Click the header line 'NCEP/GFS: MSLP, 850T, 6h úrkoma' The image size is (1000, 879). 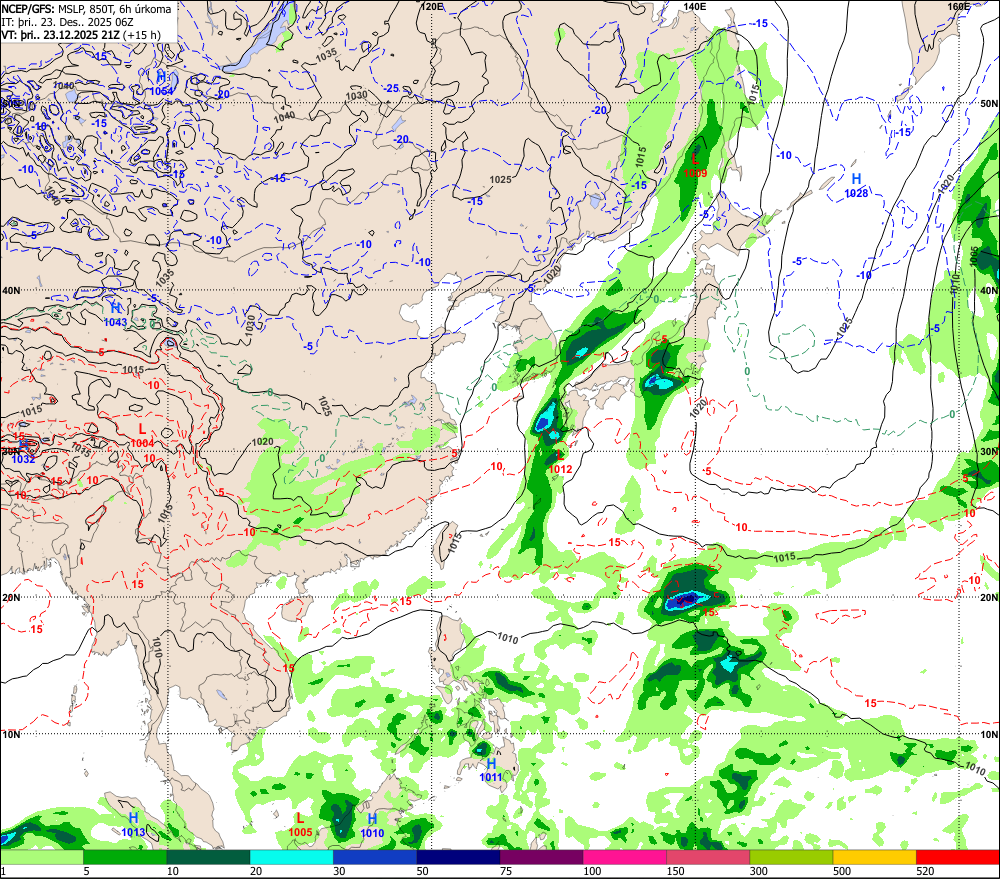(86, 9)
